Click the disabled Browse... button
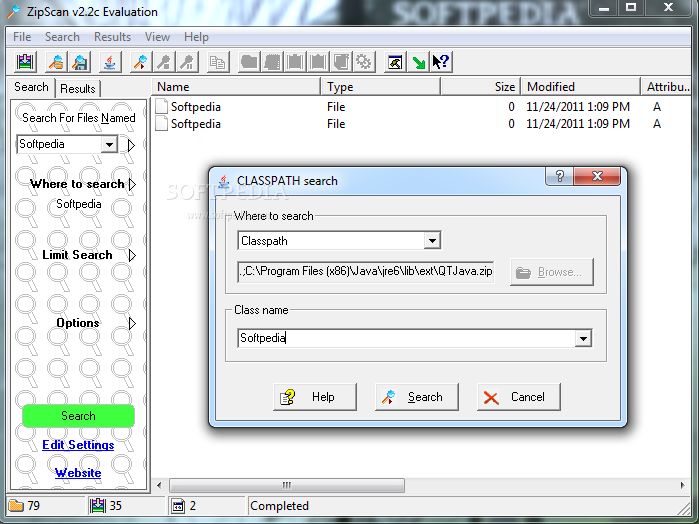The image size is (699, 524). click(552, 272)
